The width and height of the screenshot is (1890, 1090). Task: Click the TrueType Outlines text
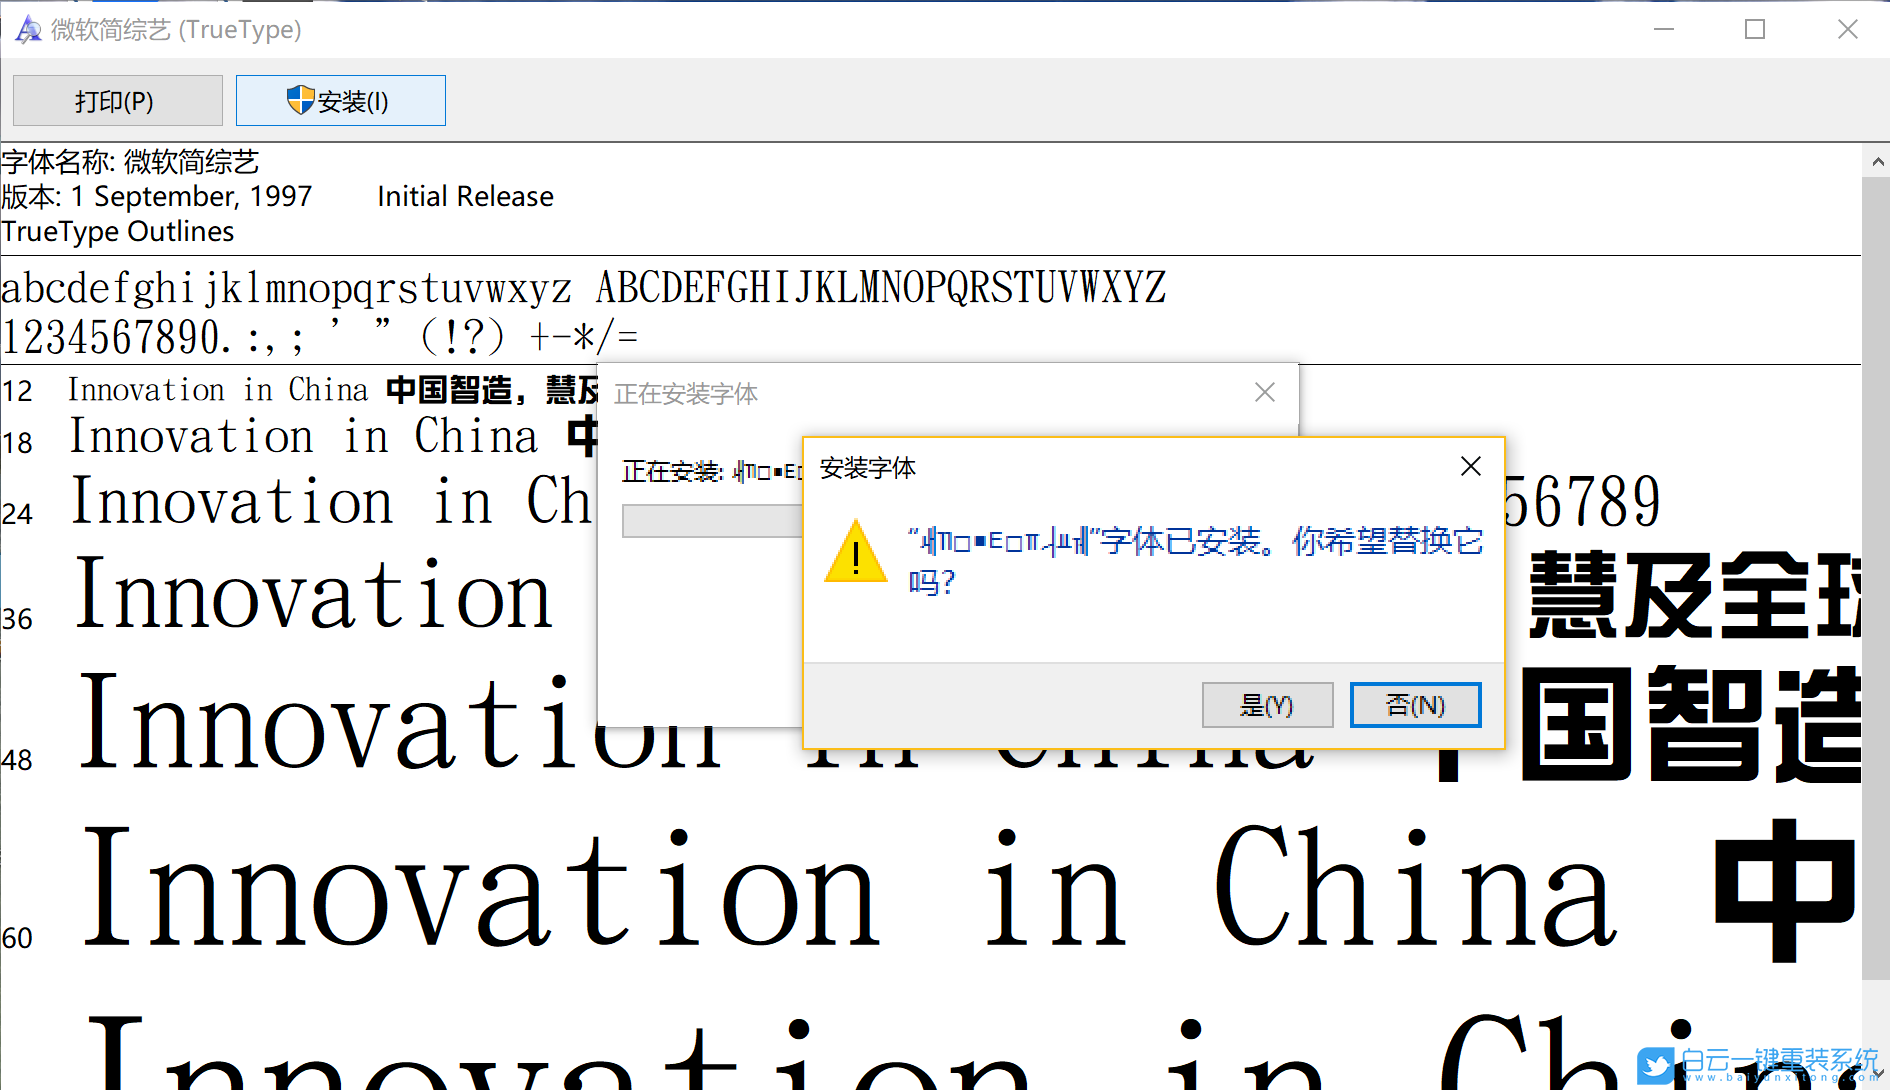tap(117, 231)
